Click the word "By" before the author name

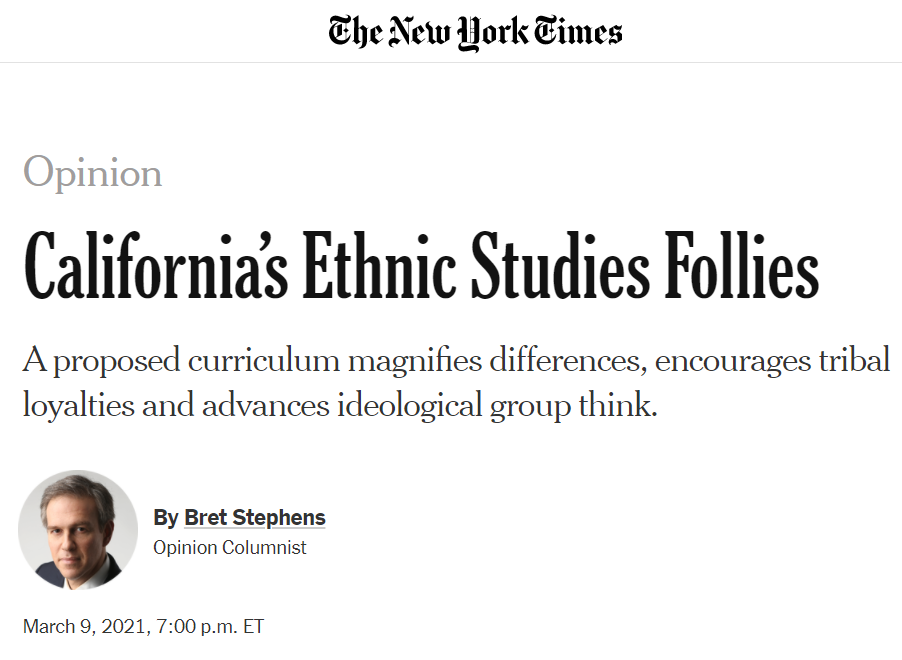click(x=166, y=518)
